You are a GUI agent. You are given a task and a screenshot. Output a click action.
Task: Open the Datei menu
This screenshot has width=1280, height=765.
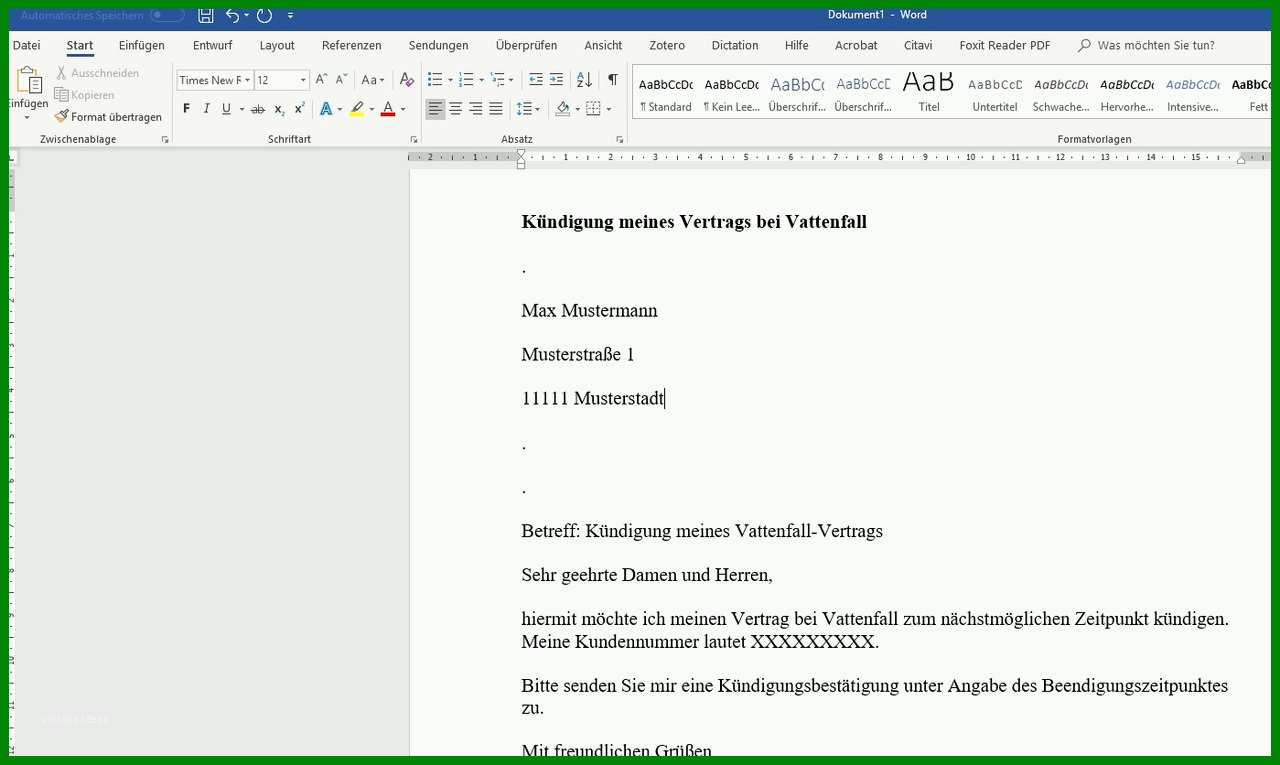click(x=27, y=45)
